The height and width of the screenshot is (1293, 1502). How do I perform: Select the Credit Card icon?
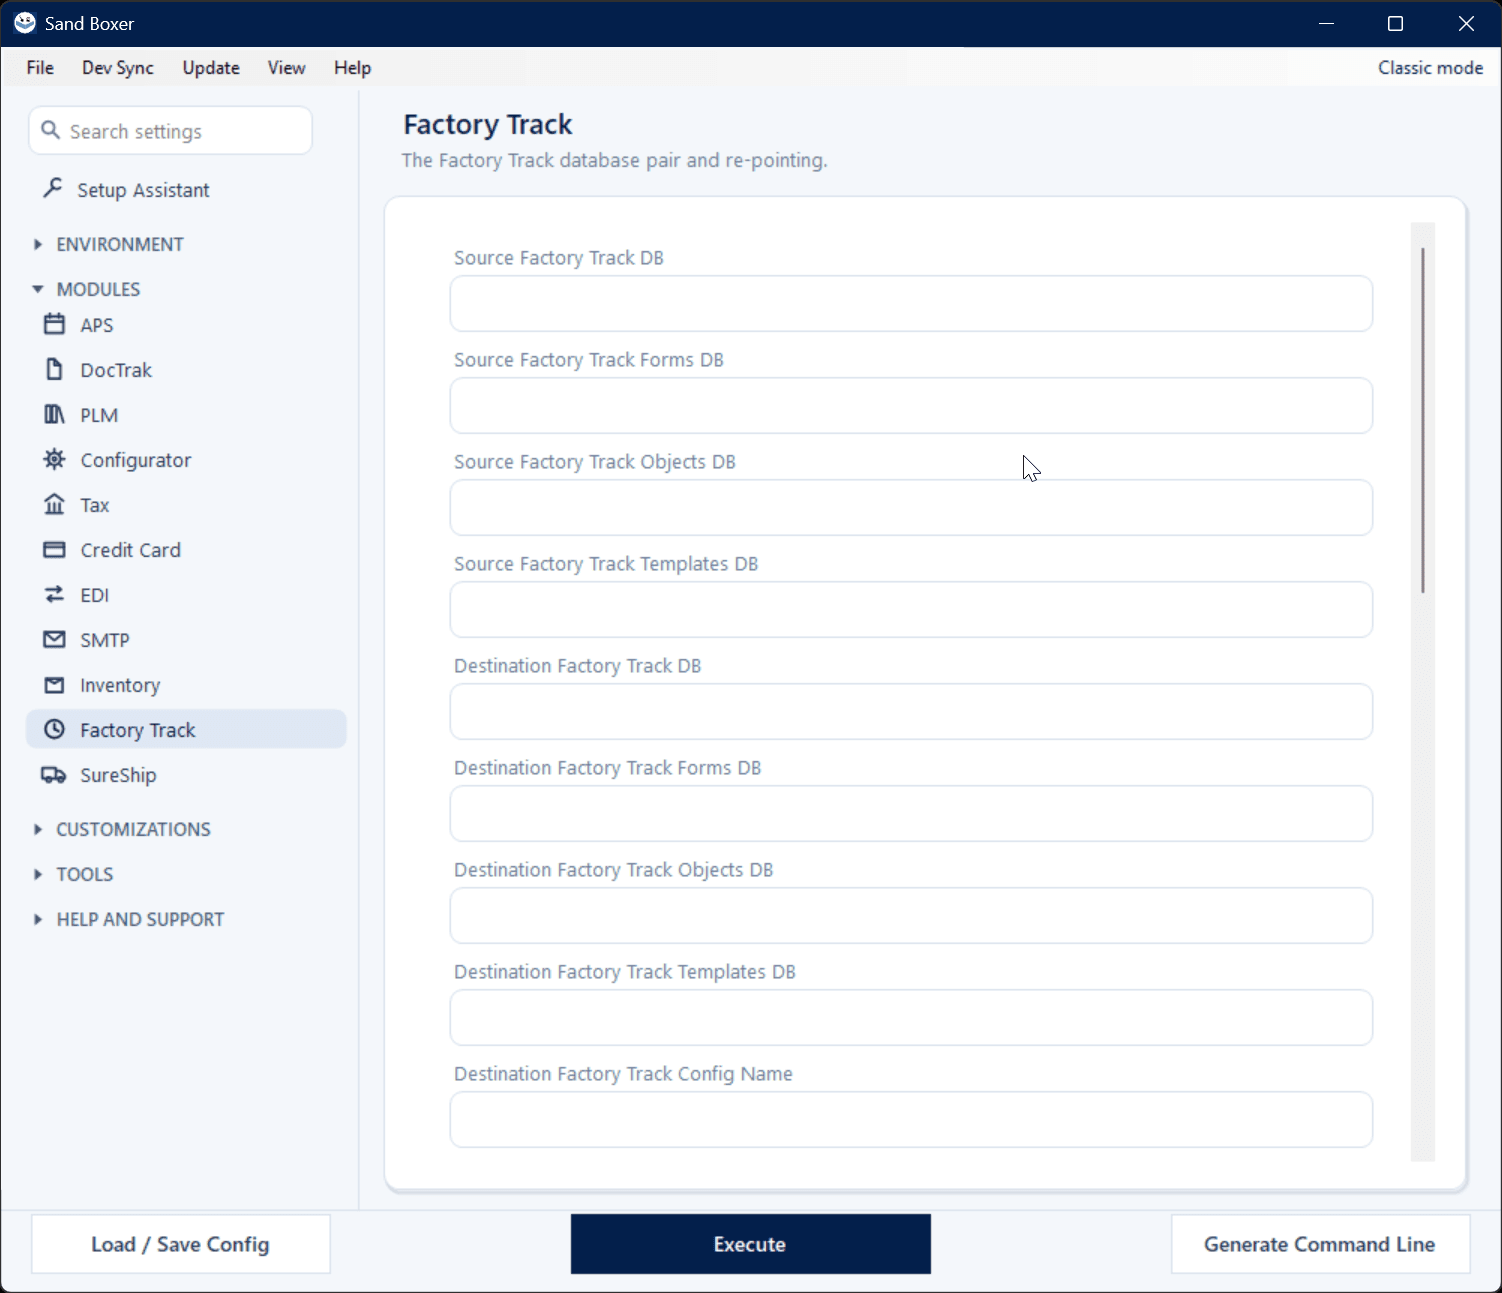pos(54,549)
